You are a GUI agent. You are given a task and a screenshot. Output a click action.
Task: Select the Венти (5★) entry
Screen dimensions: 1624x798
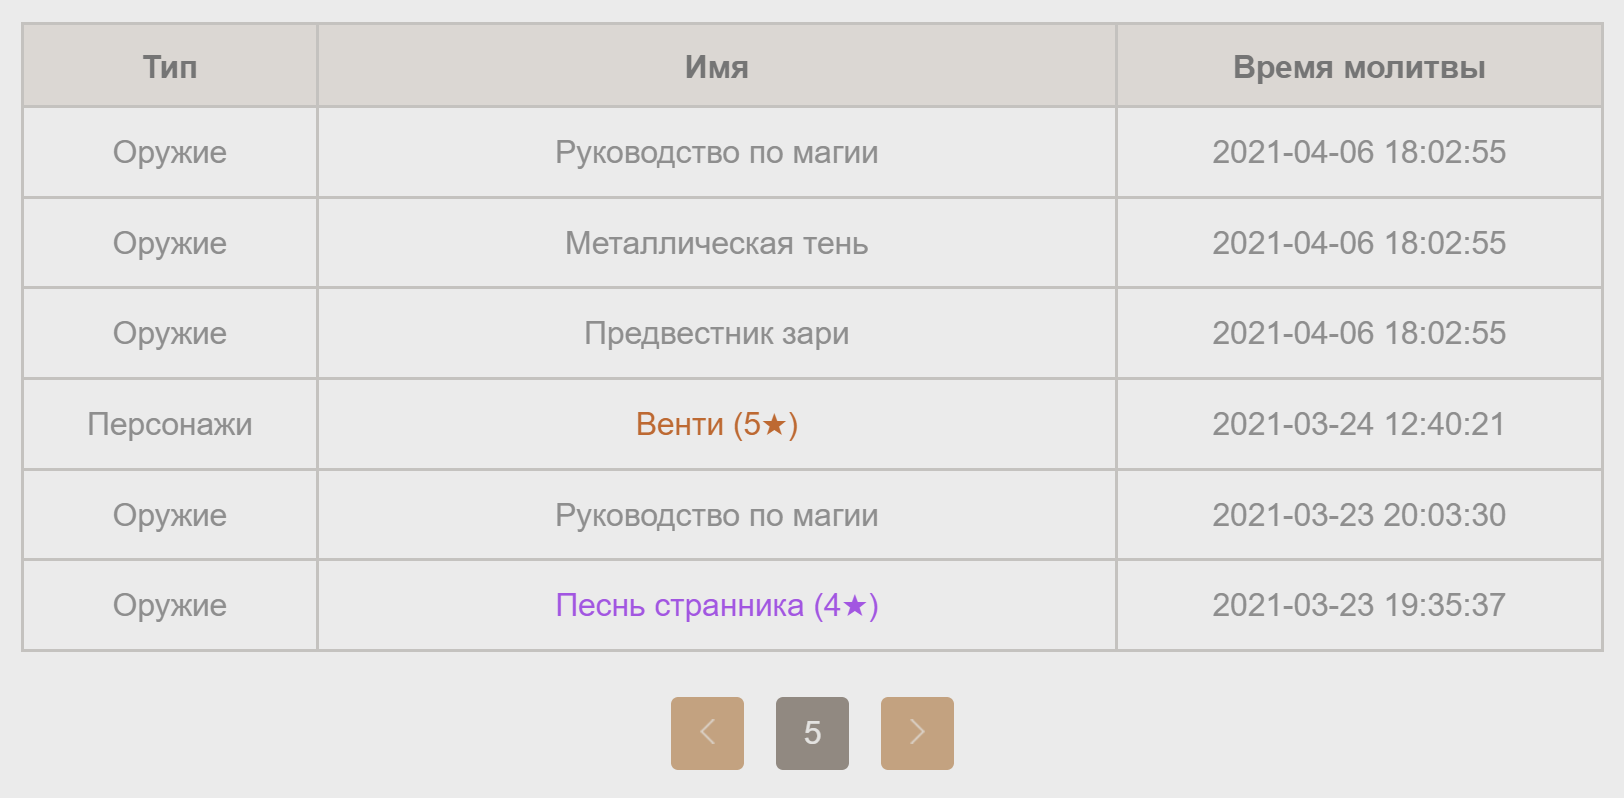tap(716, 424)
